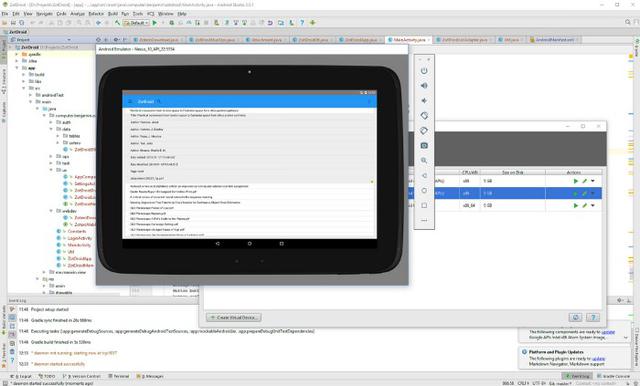Viewport: 640px width, 386px height.
Task: Expand the androidTest folder in the project tree
Action: [x=31, y=95]
